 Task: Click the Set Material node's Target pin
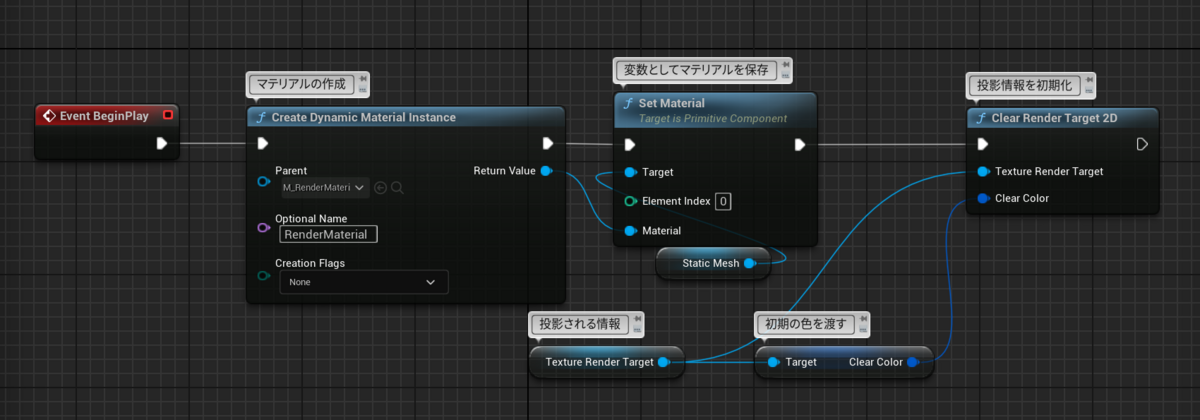(630, 172)
